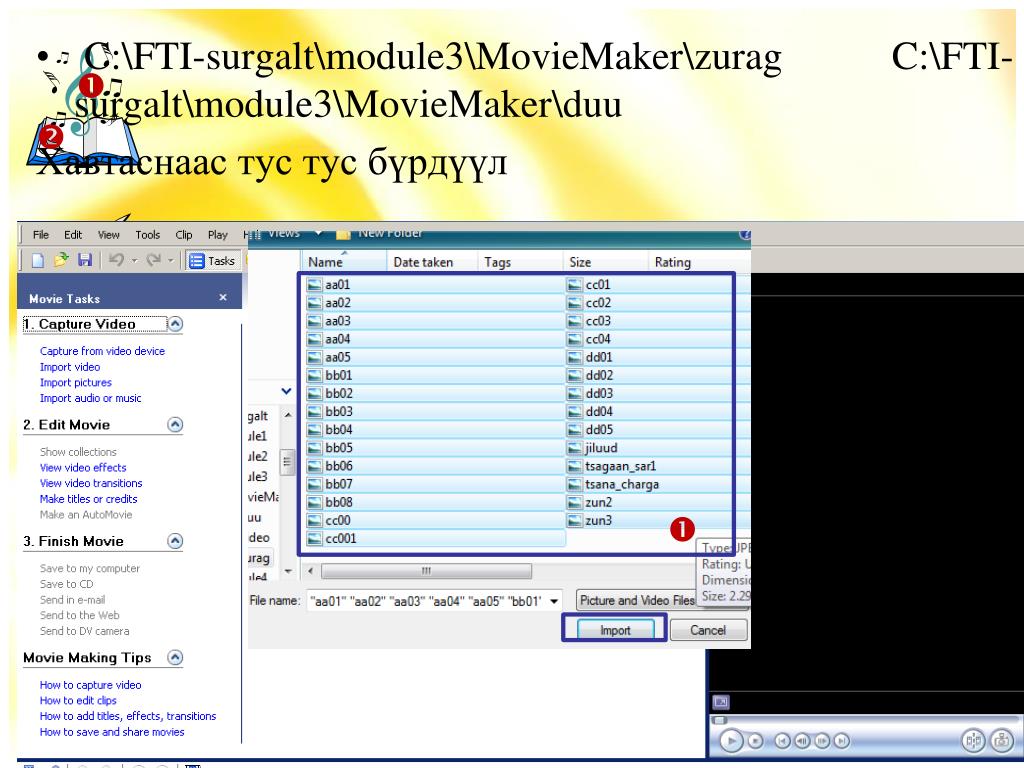Open the View menu
The image size is (1024, 768).
coord(108,234)
